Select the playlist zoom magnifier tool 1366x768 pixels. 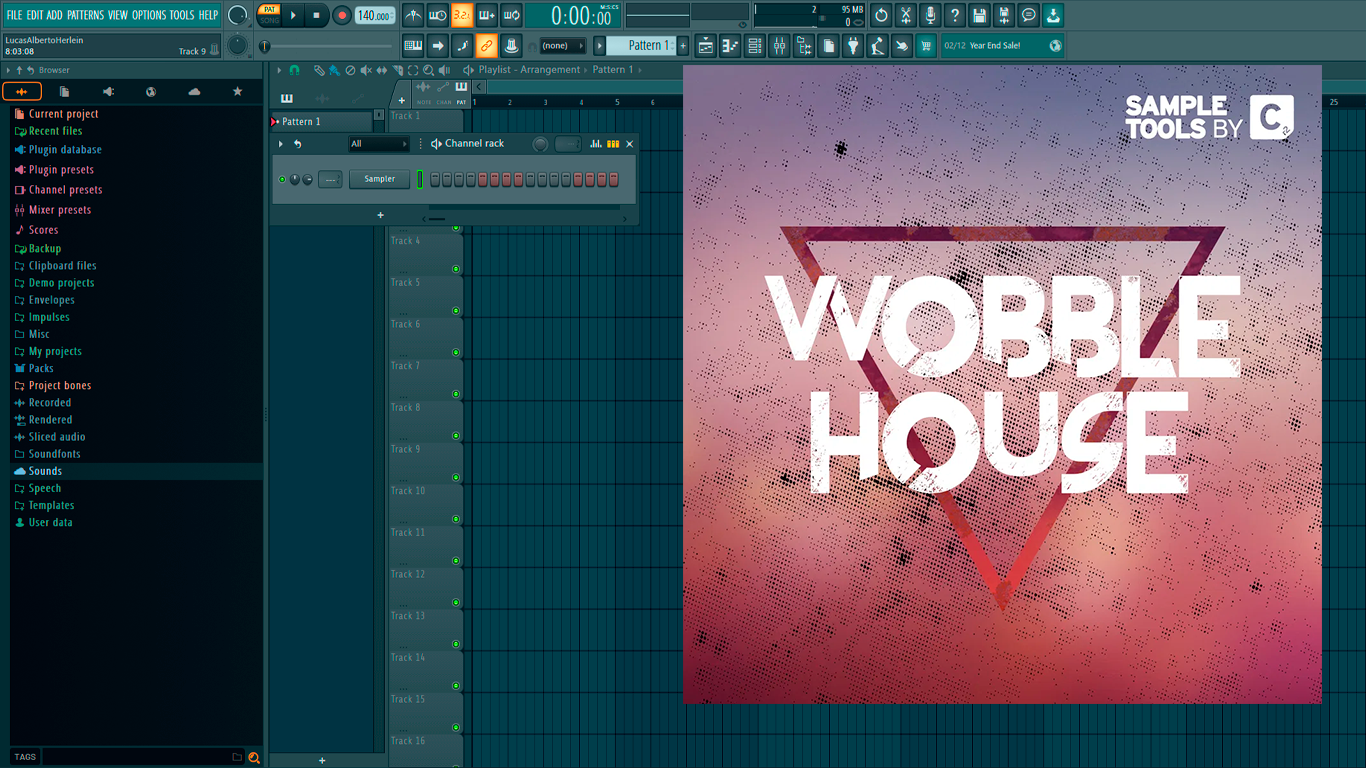click(x=428, y=70)
